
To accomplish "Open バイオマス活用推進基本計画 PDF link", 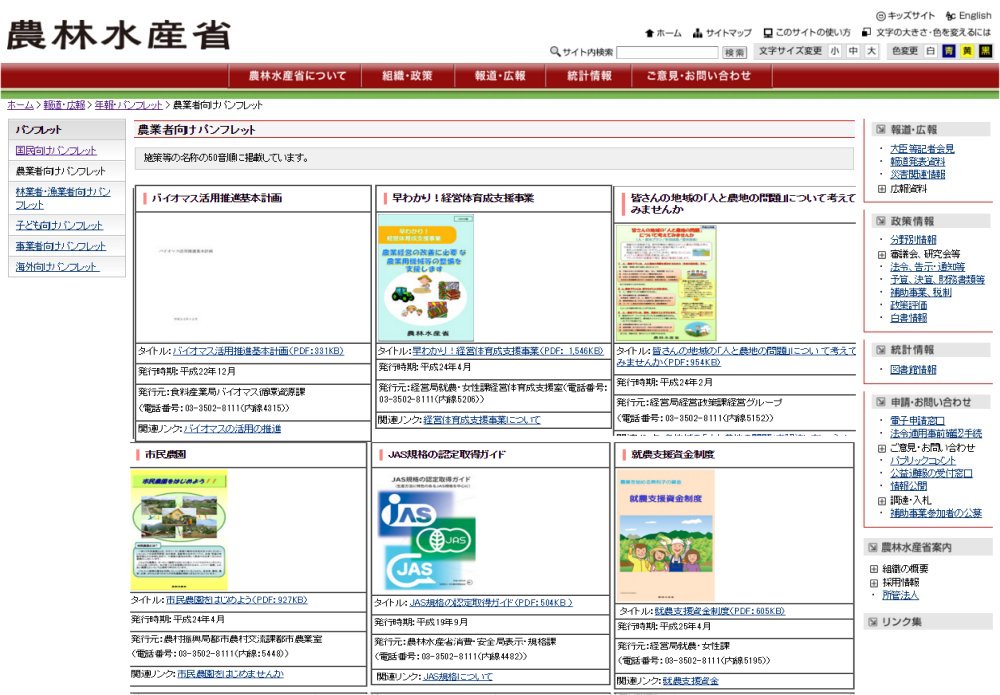I will tap(258, 351).
